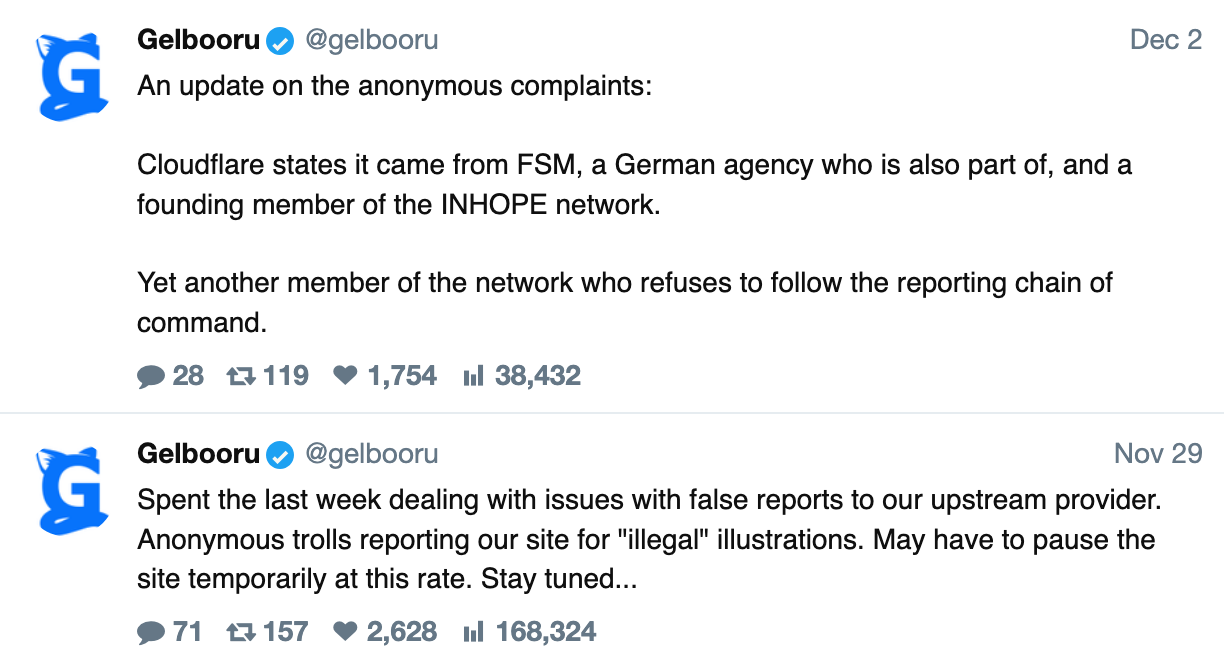The height and width of the screenshot is (666, 1224).
Task: Click the verified badge on the first tweet
Action: 281,41
